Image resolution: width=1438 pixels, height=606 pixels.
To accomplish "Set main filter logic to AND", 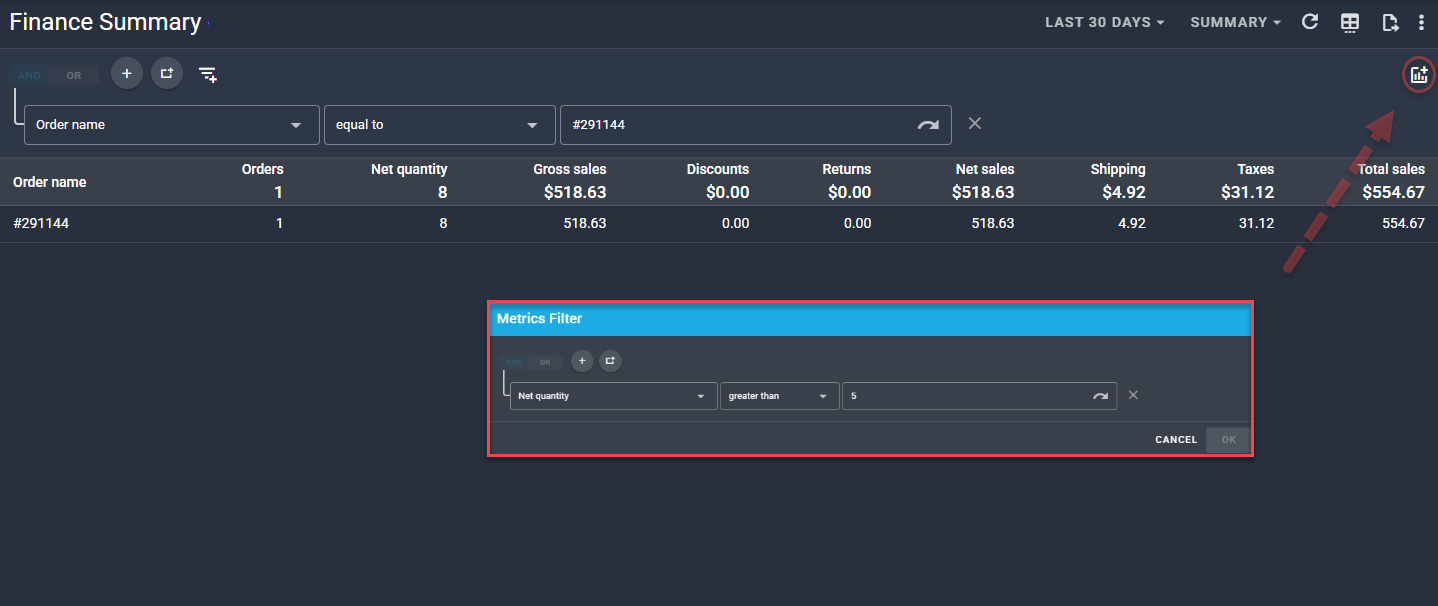I will pos(30,76).
